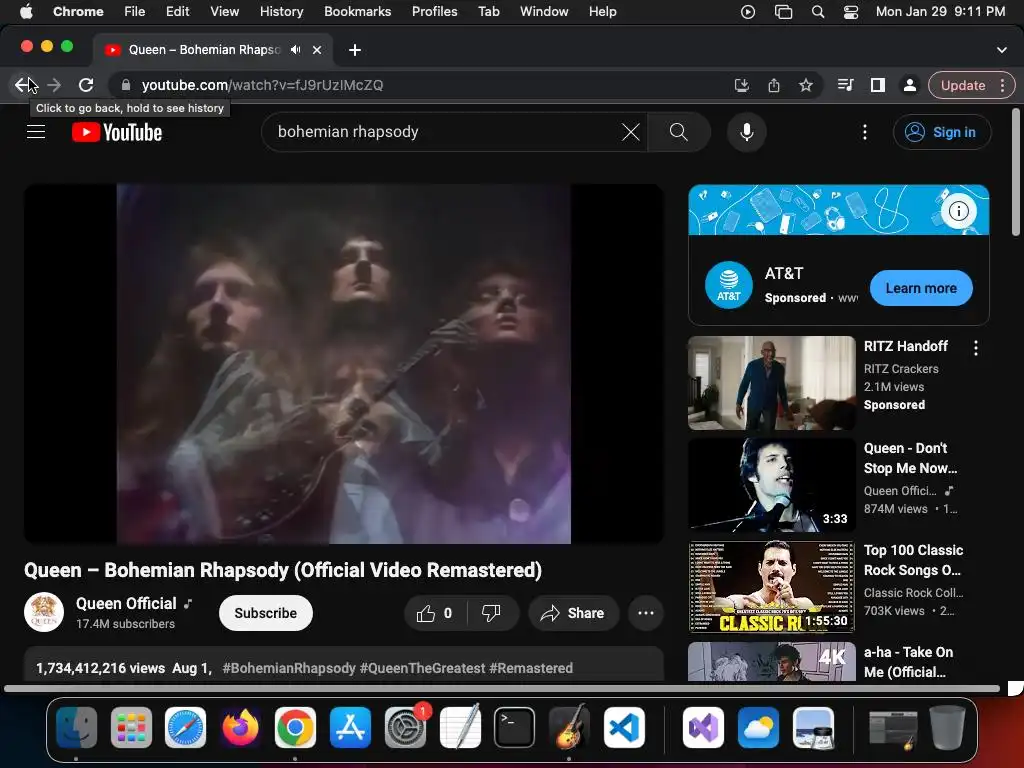This screenshot has height=768, width=1024.
Task: Open YouTube settings three-dot menu
Action: tap(865, 132)
